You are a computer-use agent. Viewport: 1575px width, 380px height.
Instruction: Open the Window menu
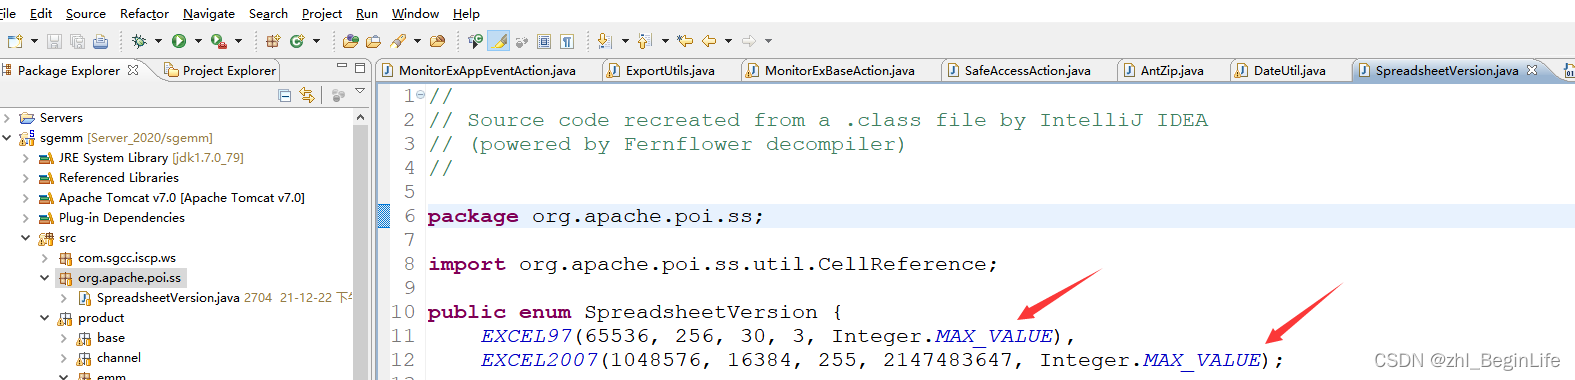coord(415,13)
